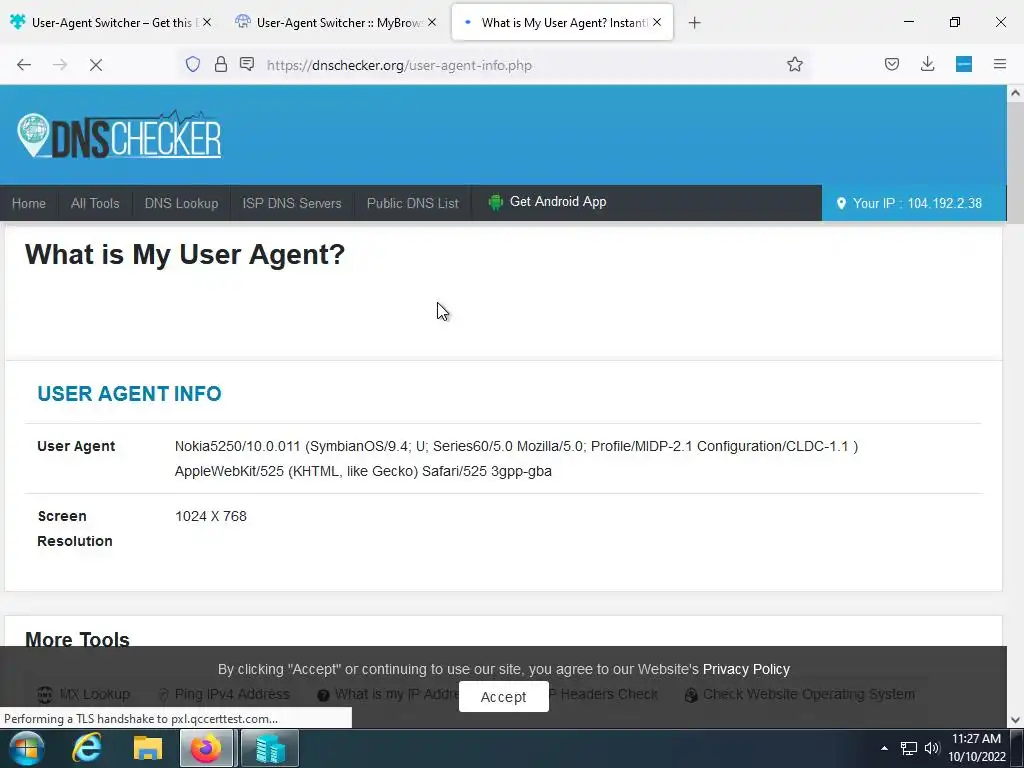Open network status tray icon

[908, 748]
